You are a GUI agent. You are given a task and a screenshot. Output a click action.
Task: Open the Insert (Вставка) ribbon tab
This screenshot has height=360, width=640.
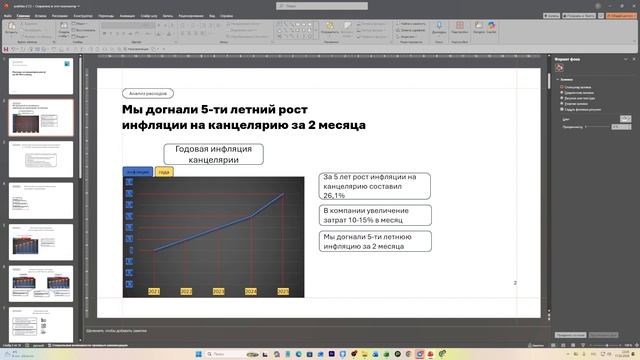(x=40, y=16)
